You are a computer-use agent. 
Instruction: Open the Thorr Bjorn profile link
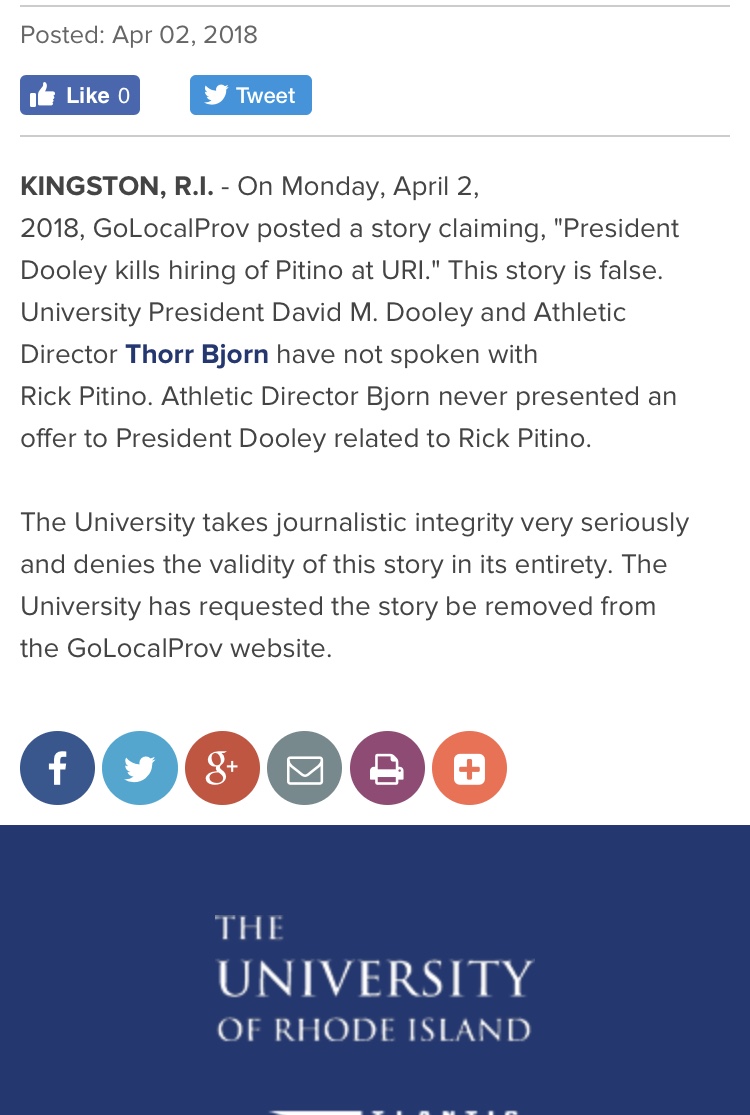[x=197, y=354]
